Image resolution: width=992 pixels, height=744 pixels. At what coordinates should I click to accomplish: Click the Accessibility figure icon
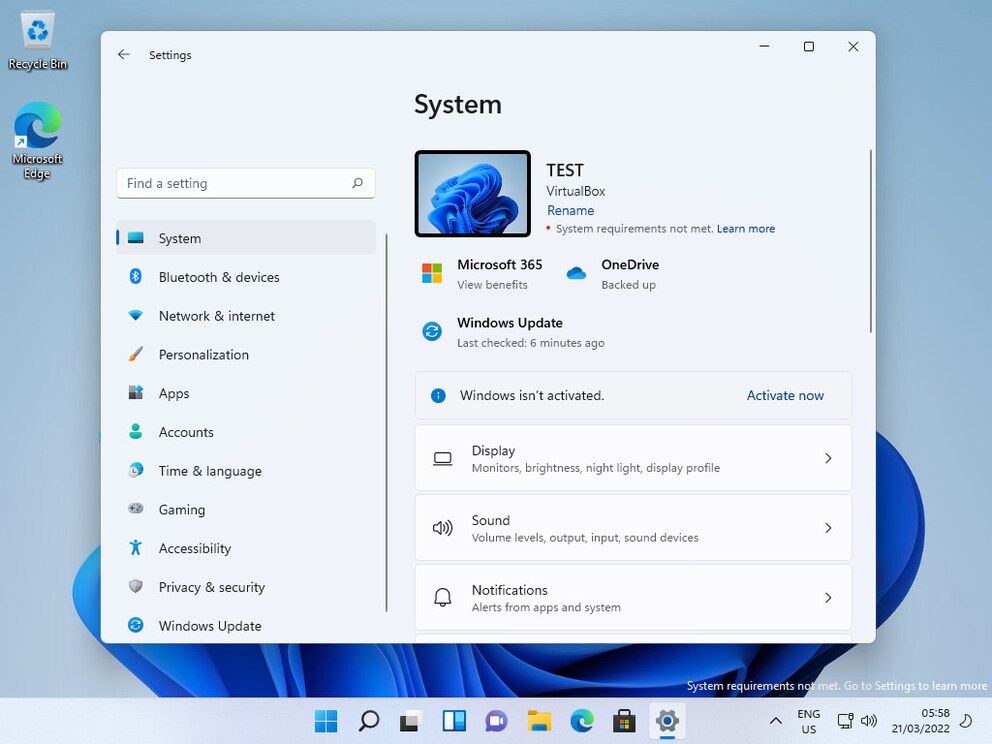[x=135, y=547]
